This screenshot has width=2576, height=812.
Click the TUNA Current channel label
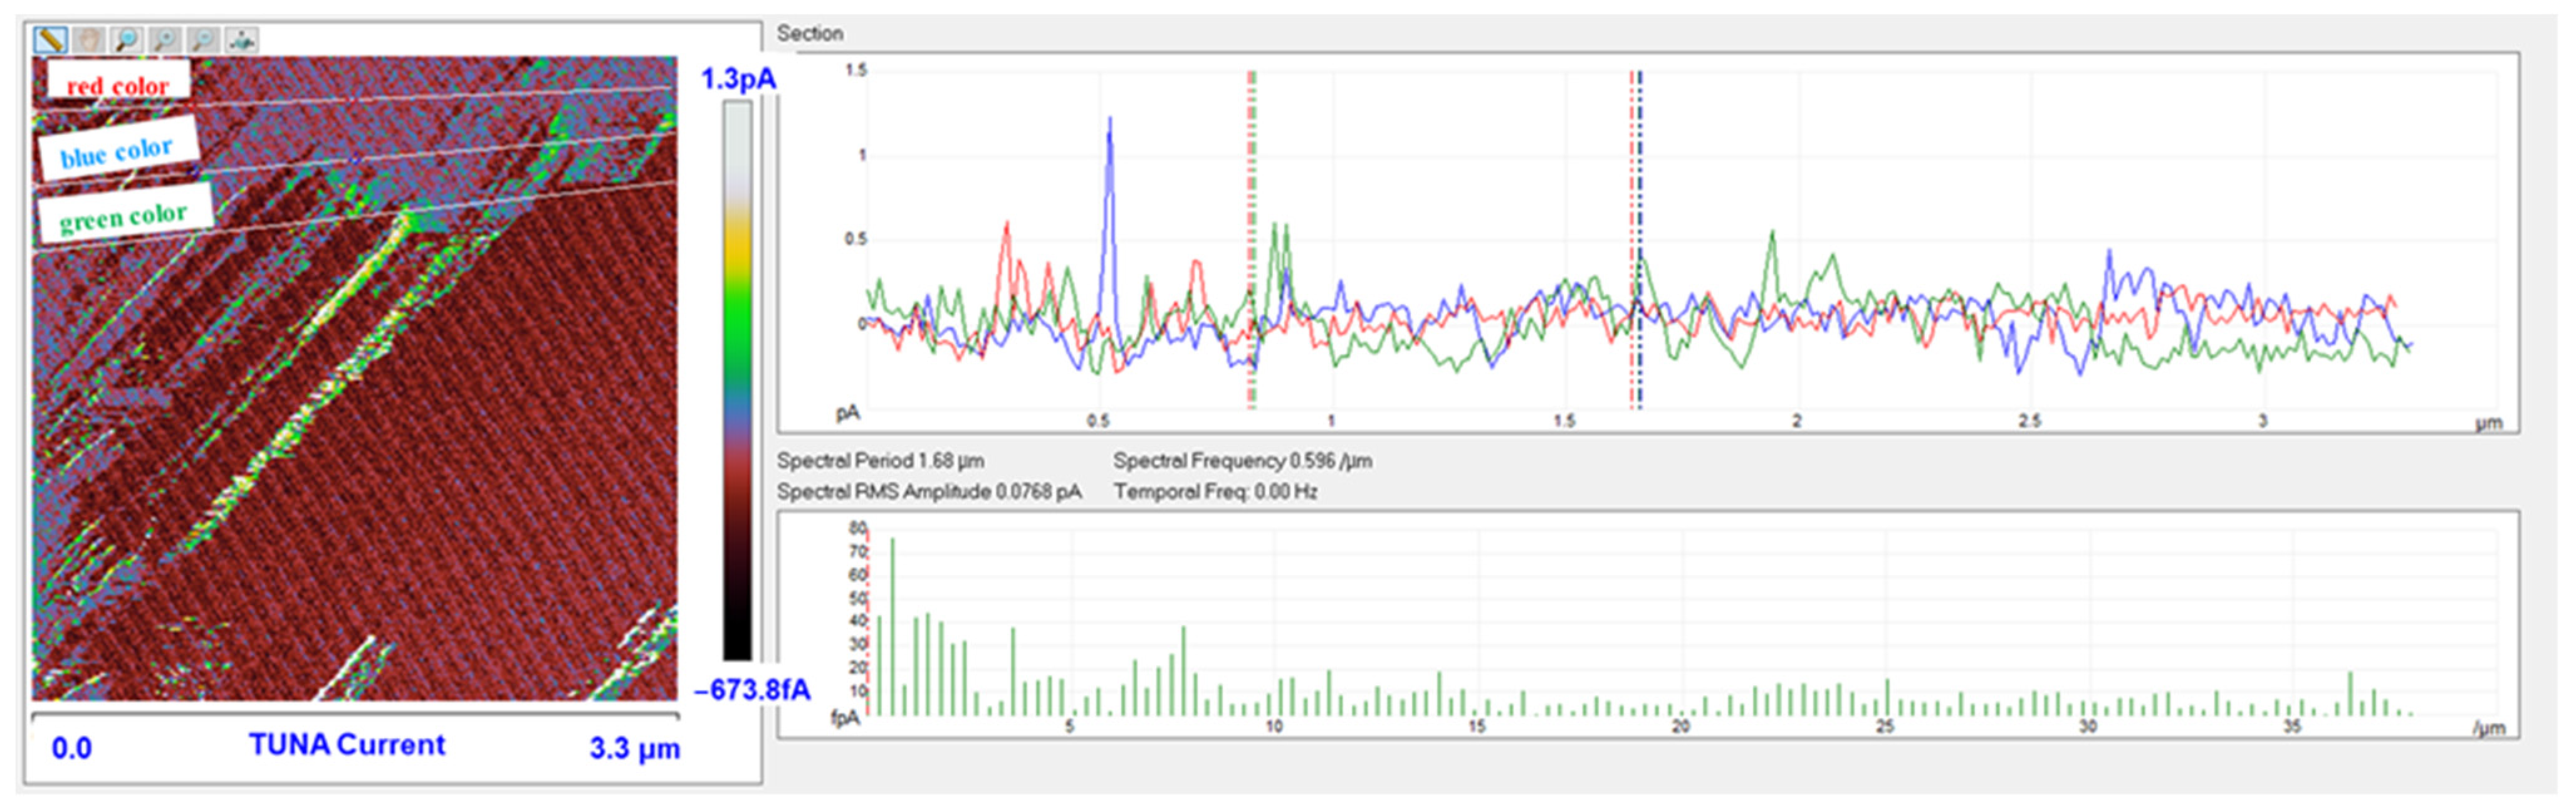click(346, 745)
